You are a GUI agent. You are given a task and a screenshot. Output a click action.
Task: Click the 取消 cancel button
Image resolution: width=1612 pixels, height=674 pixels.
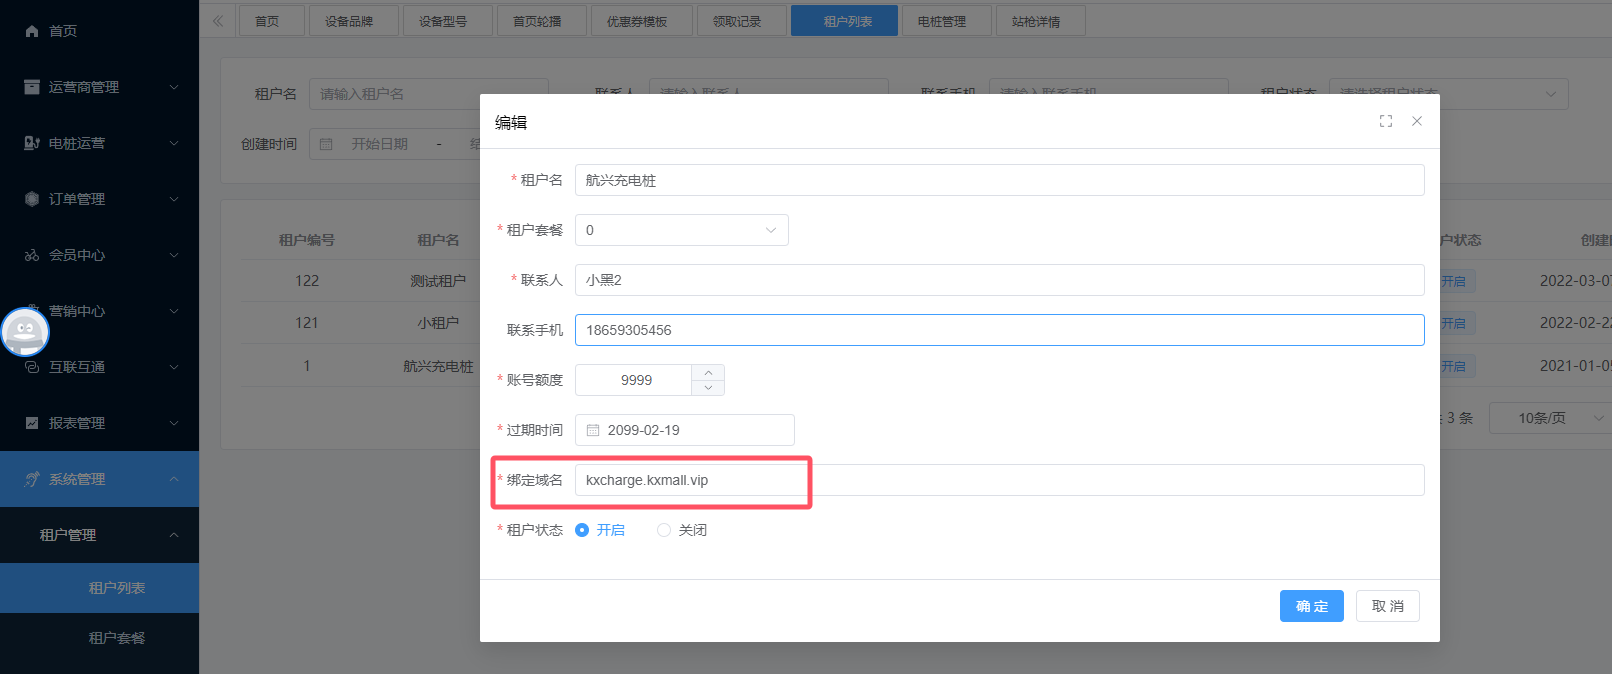coord(1387,606)
